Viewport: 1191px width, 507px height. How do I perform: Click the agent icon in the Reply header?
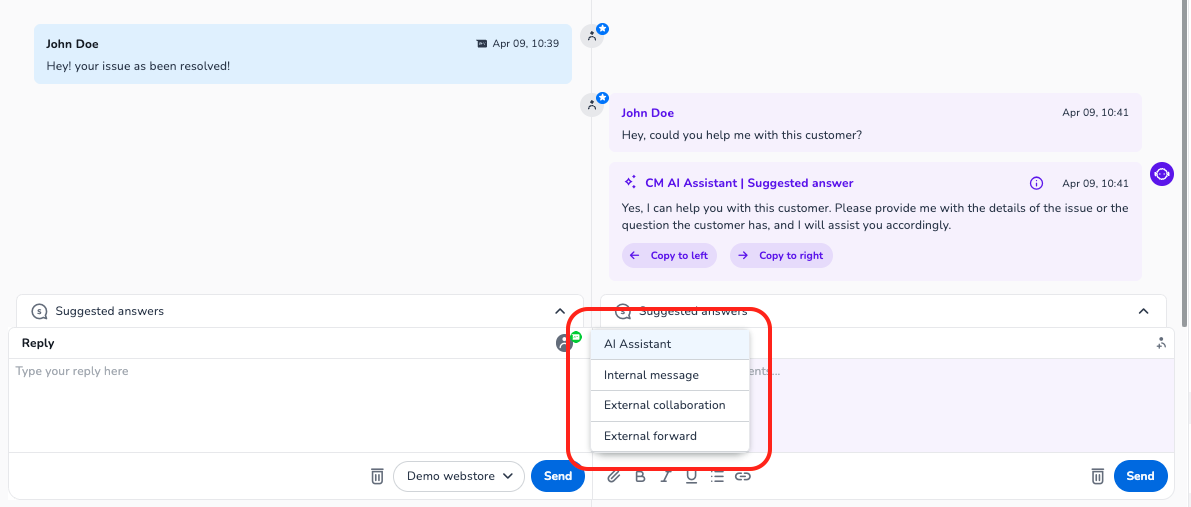(x=566, y=343)
